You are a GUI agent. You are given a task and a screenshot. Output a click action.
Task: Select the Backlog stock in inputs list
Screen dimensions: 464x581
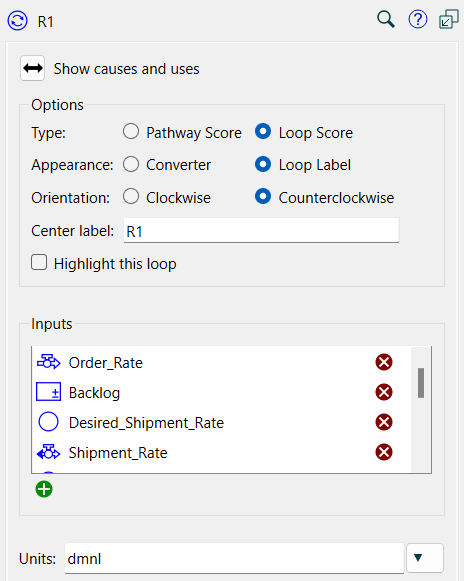94,393
